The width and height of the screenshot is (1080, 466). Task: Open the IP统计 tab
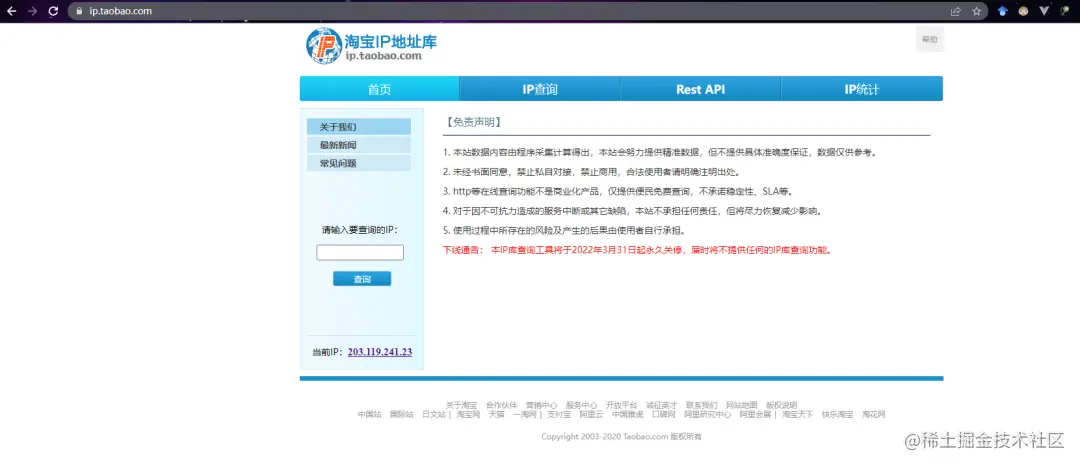coord(862,89)
